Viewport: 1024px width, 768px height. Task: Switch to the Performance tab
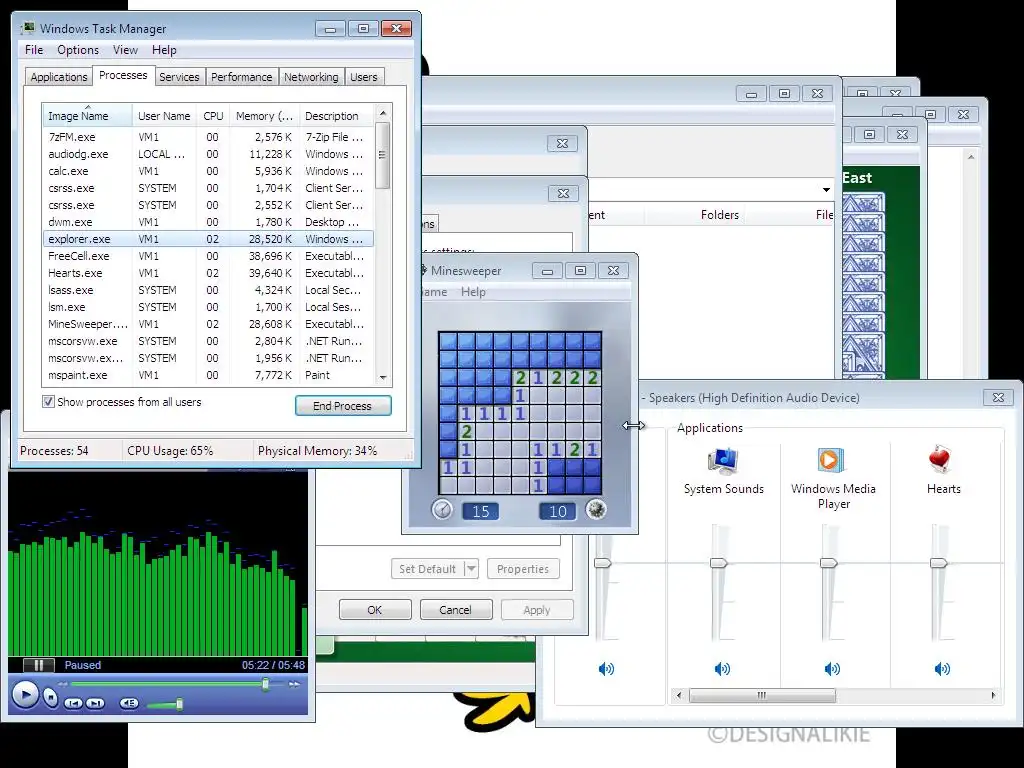(242, 77)
